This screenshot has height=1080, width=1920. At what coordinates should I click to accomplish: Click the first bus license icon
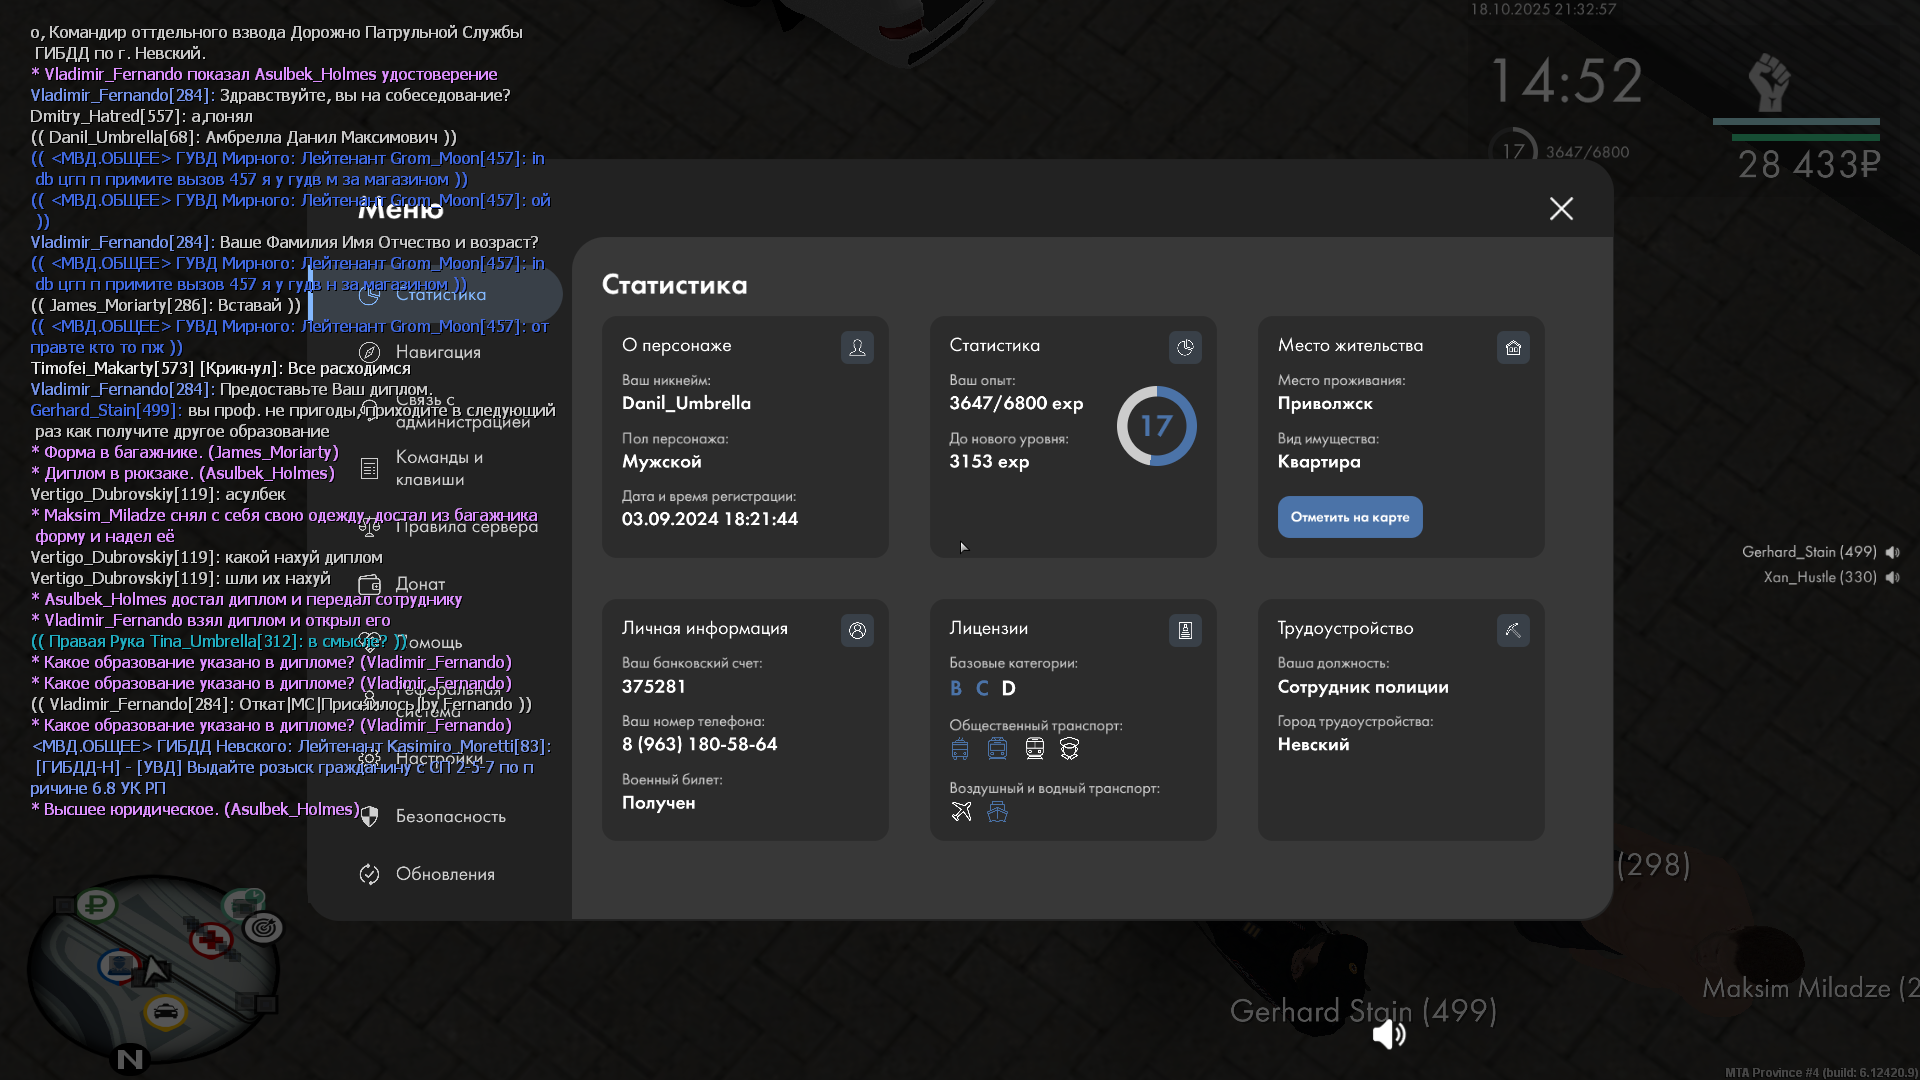coord(960,748)
